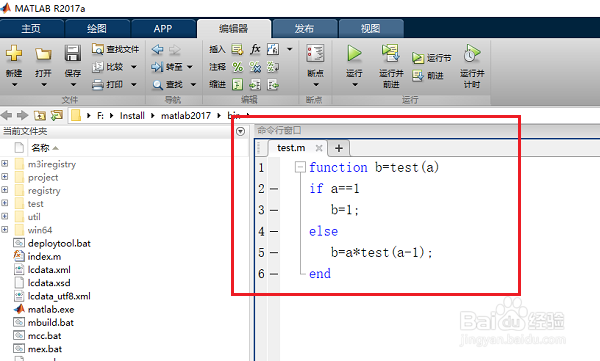Navigate back with the blue left arrow
This screenshot has height=361, width=600.
[x=157, y=49]
